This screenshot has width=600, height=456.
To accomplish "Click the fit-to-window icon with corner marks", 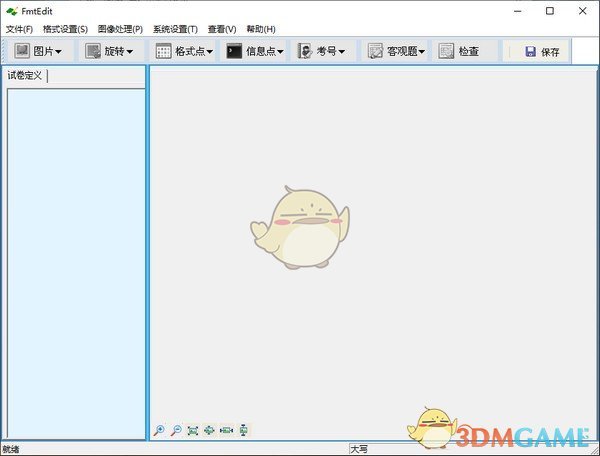I will click(x=192, y=430).
